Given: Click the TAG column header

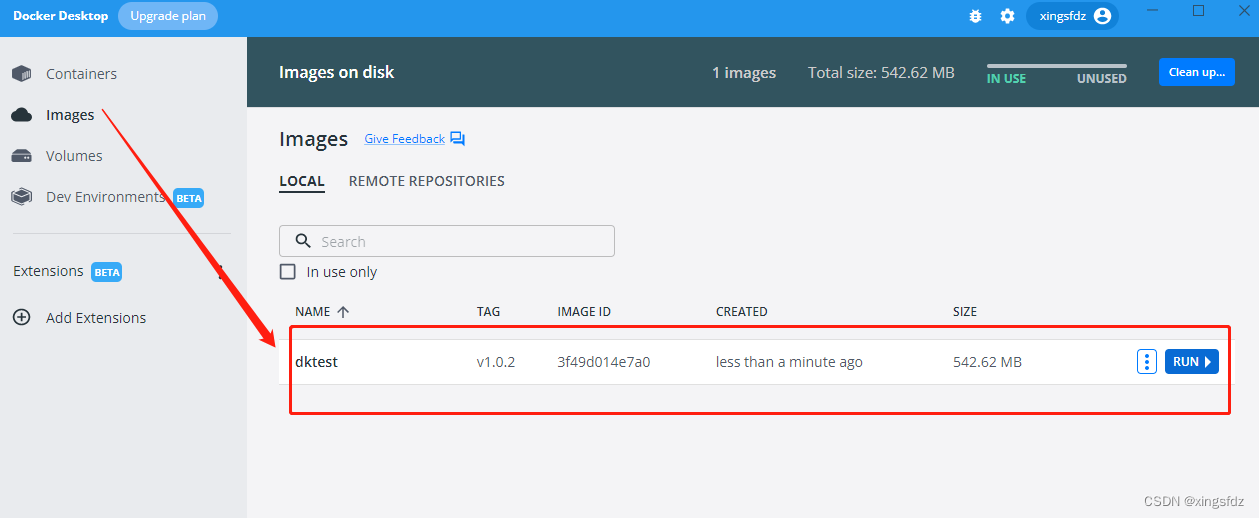Looking at the screenshot, I should coord(488,312).
